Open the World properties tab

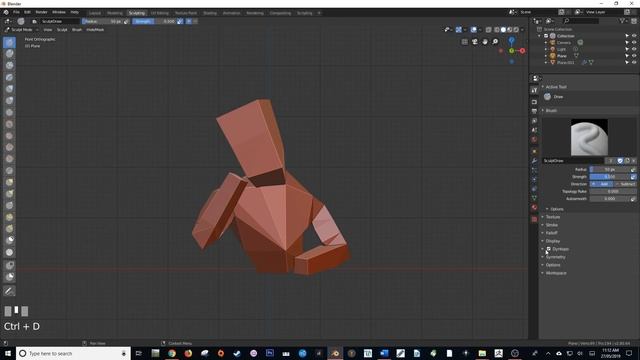click(534, 140)
